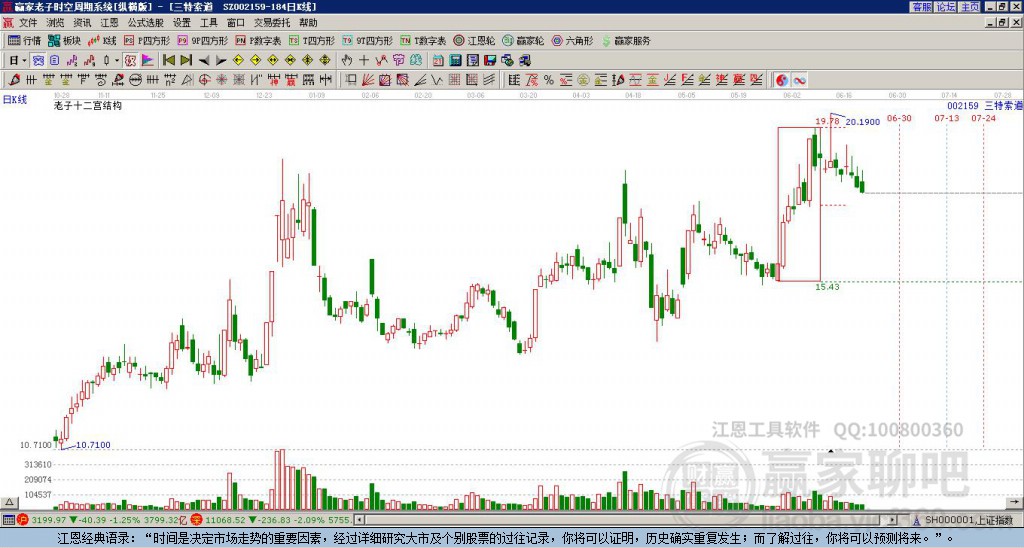Open the 帮助 menu
1024x548 pixels.
tap(308, 23)
